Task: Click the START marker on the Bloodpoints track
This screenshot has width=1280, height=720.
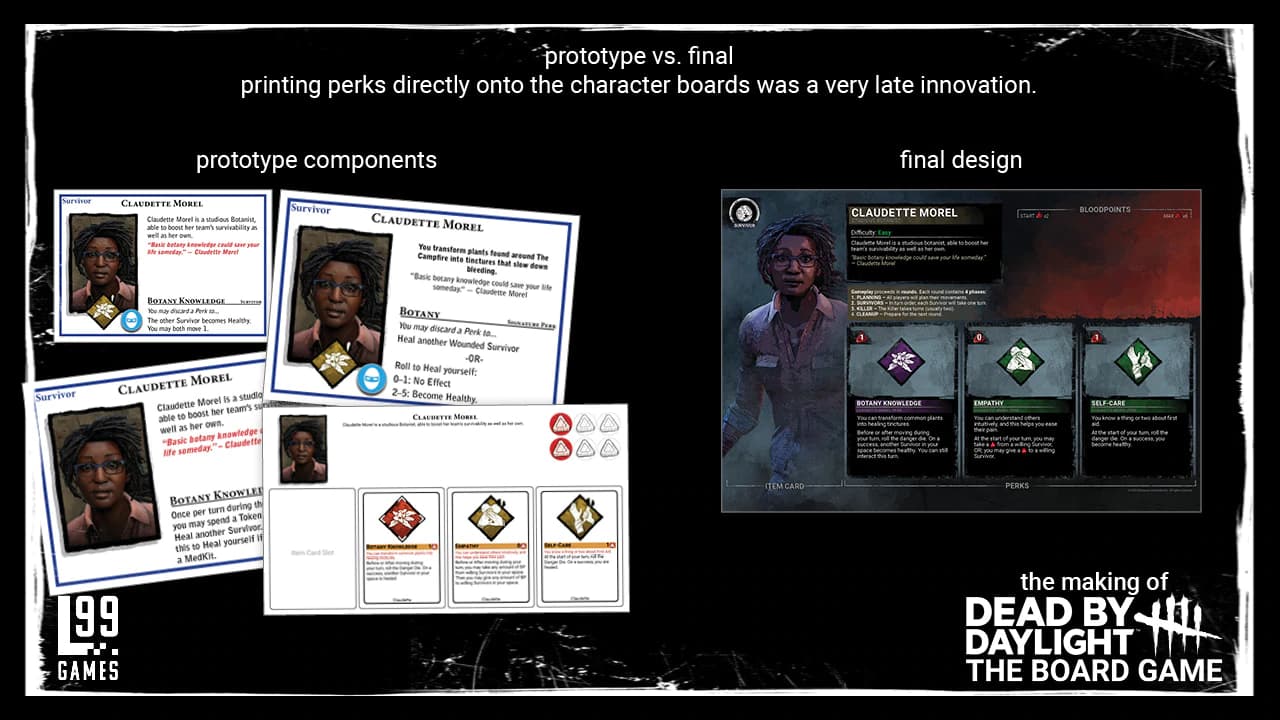Action: 1033,214
